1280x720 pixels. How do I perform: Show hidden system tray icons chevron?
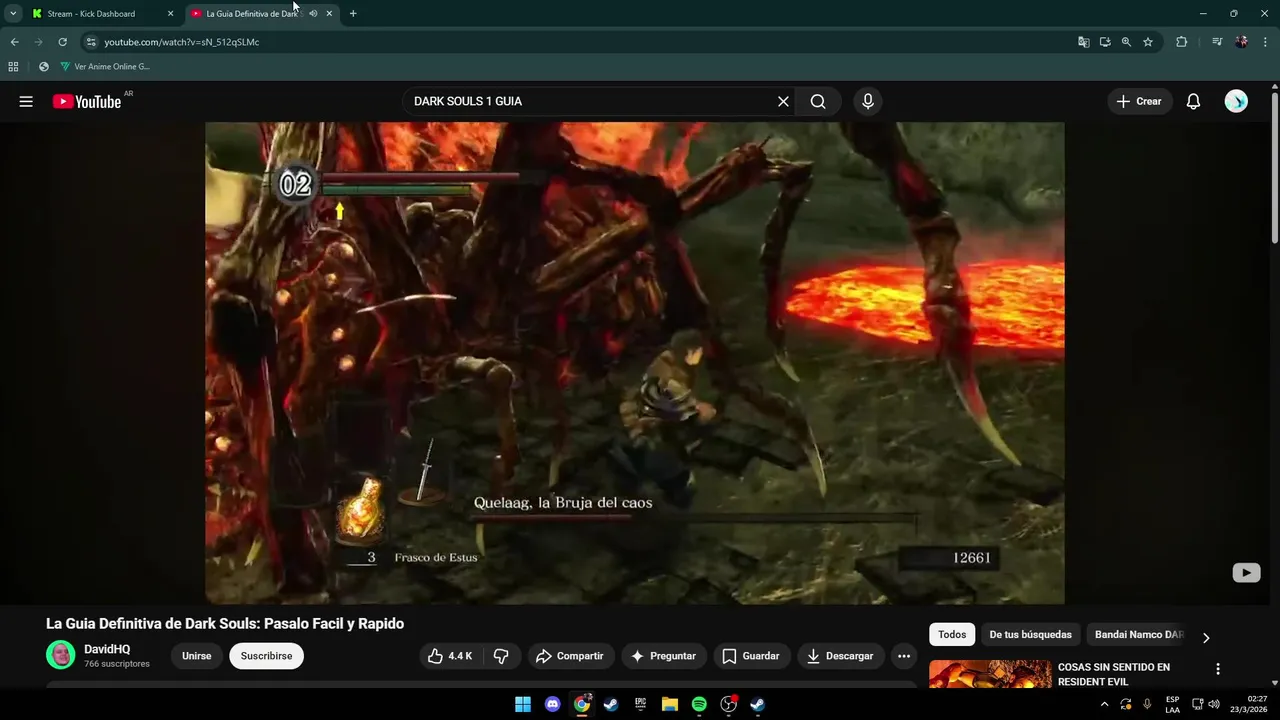[1104, 704]
